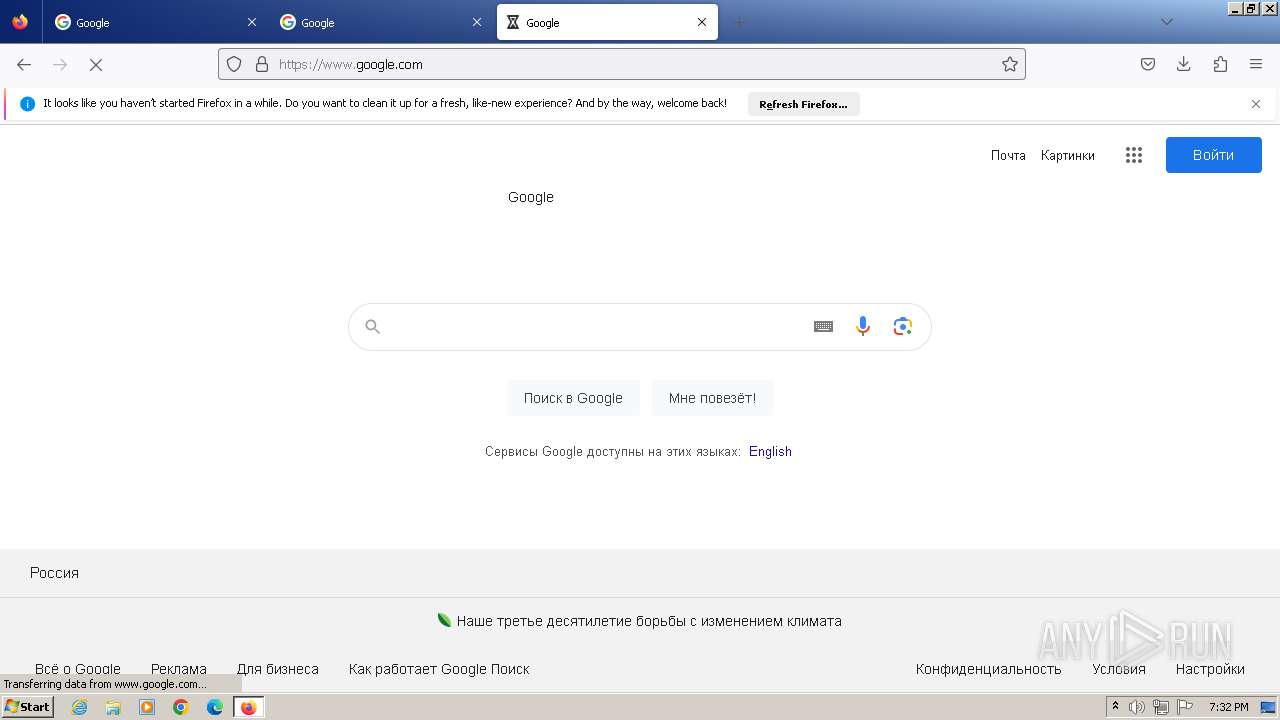Open the Реклама footer link
Image resolution: width=1280 pixels, height=720 pixels.
[x=179, y=669]
